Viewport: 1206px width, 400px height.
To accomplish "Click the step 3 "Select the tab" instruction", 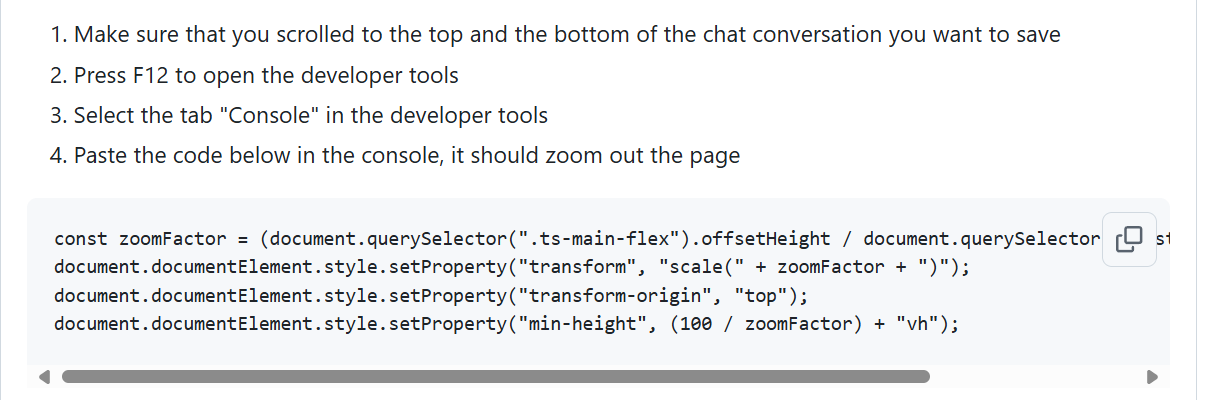I will [310, 116].
